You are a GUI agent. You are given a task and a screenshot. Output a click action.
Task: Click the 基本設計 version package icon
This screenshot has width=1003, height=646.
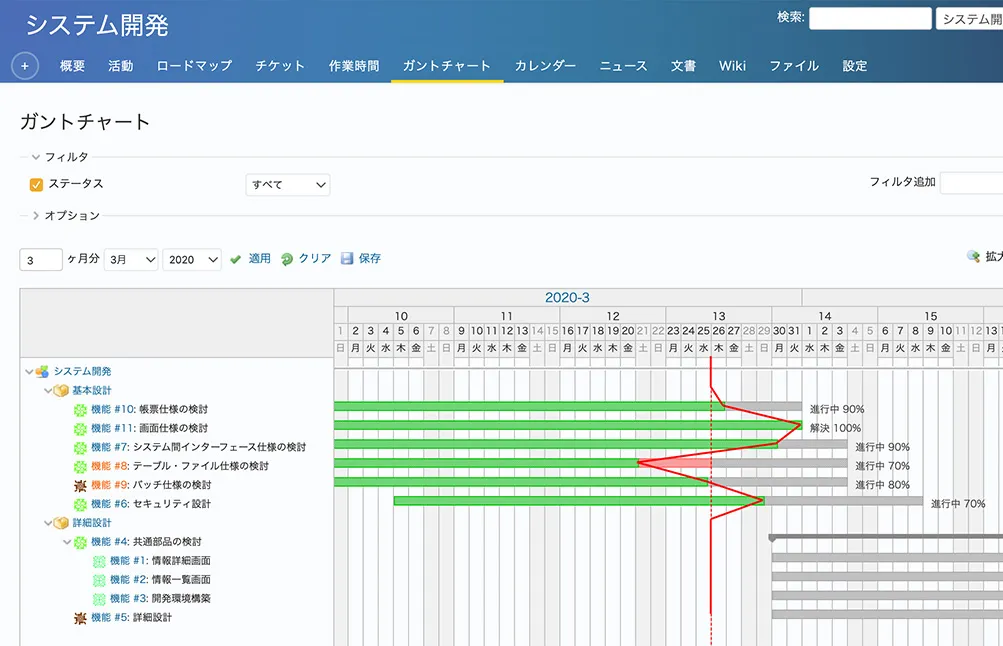pyautogui.click(x=61, y=391)
